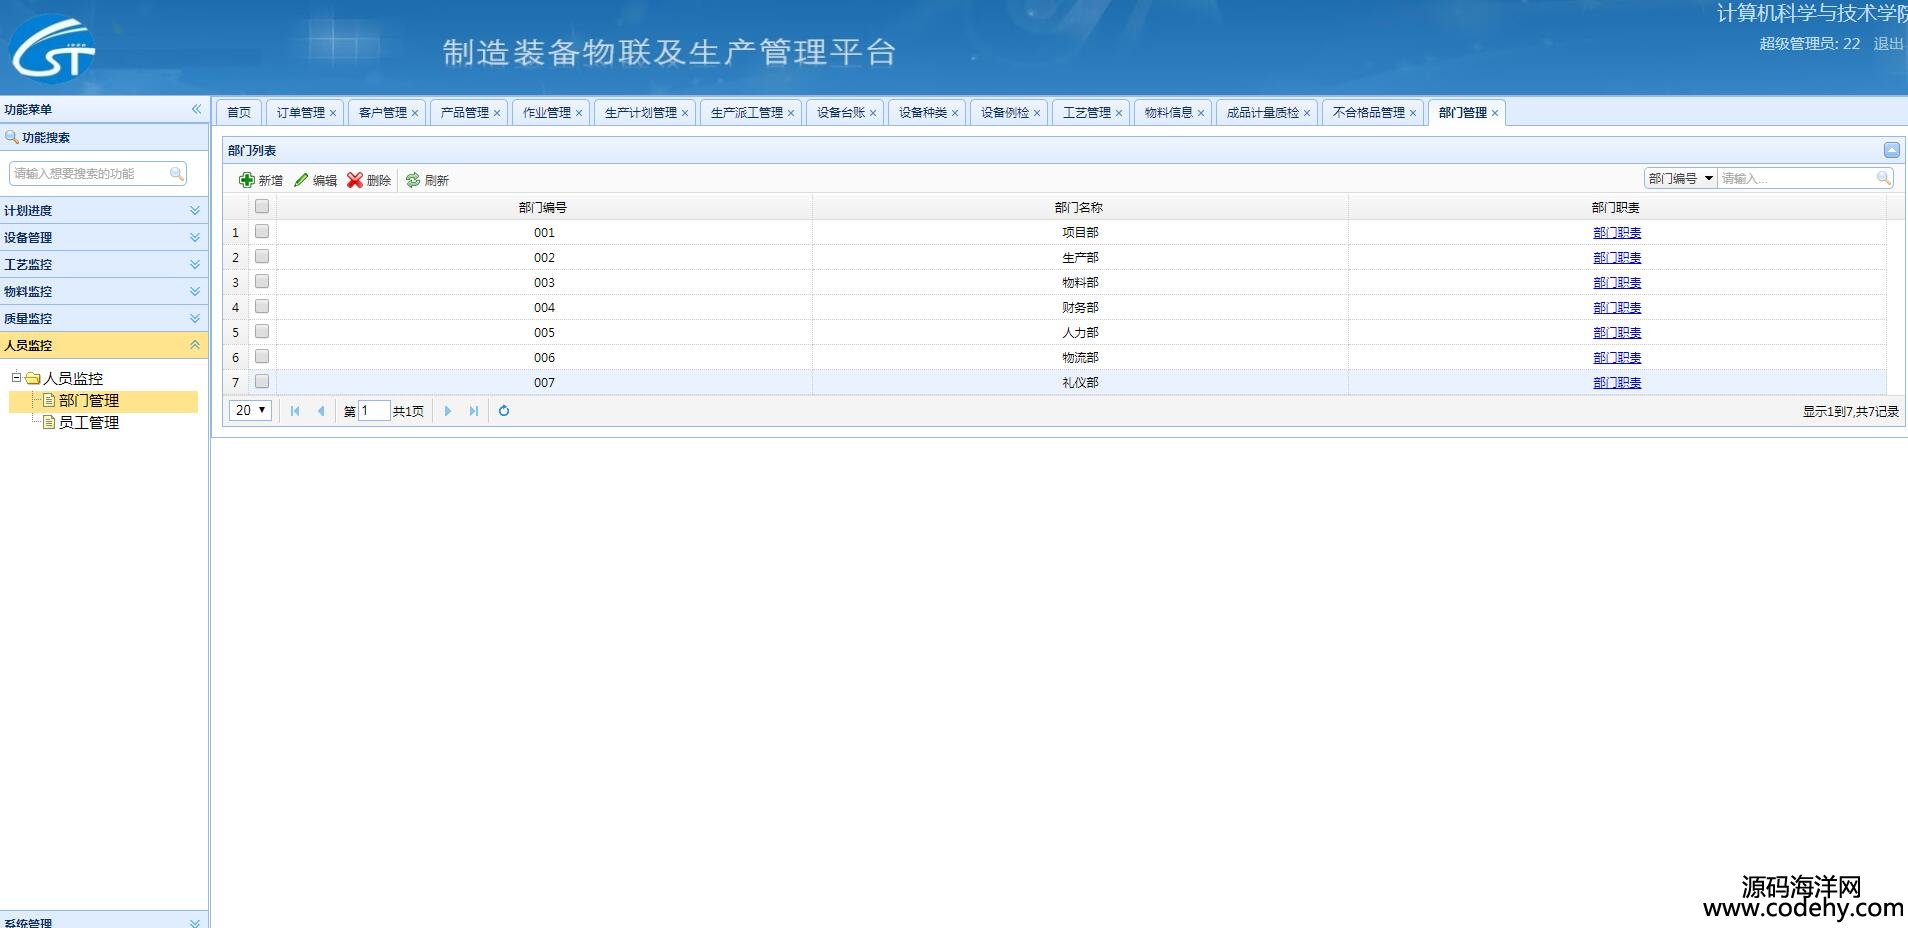Image resolution: width=1908 pixels, height=928 pixels.
Task: Open the page size dropdown showing 20
Action: point(250,411)
